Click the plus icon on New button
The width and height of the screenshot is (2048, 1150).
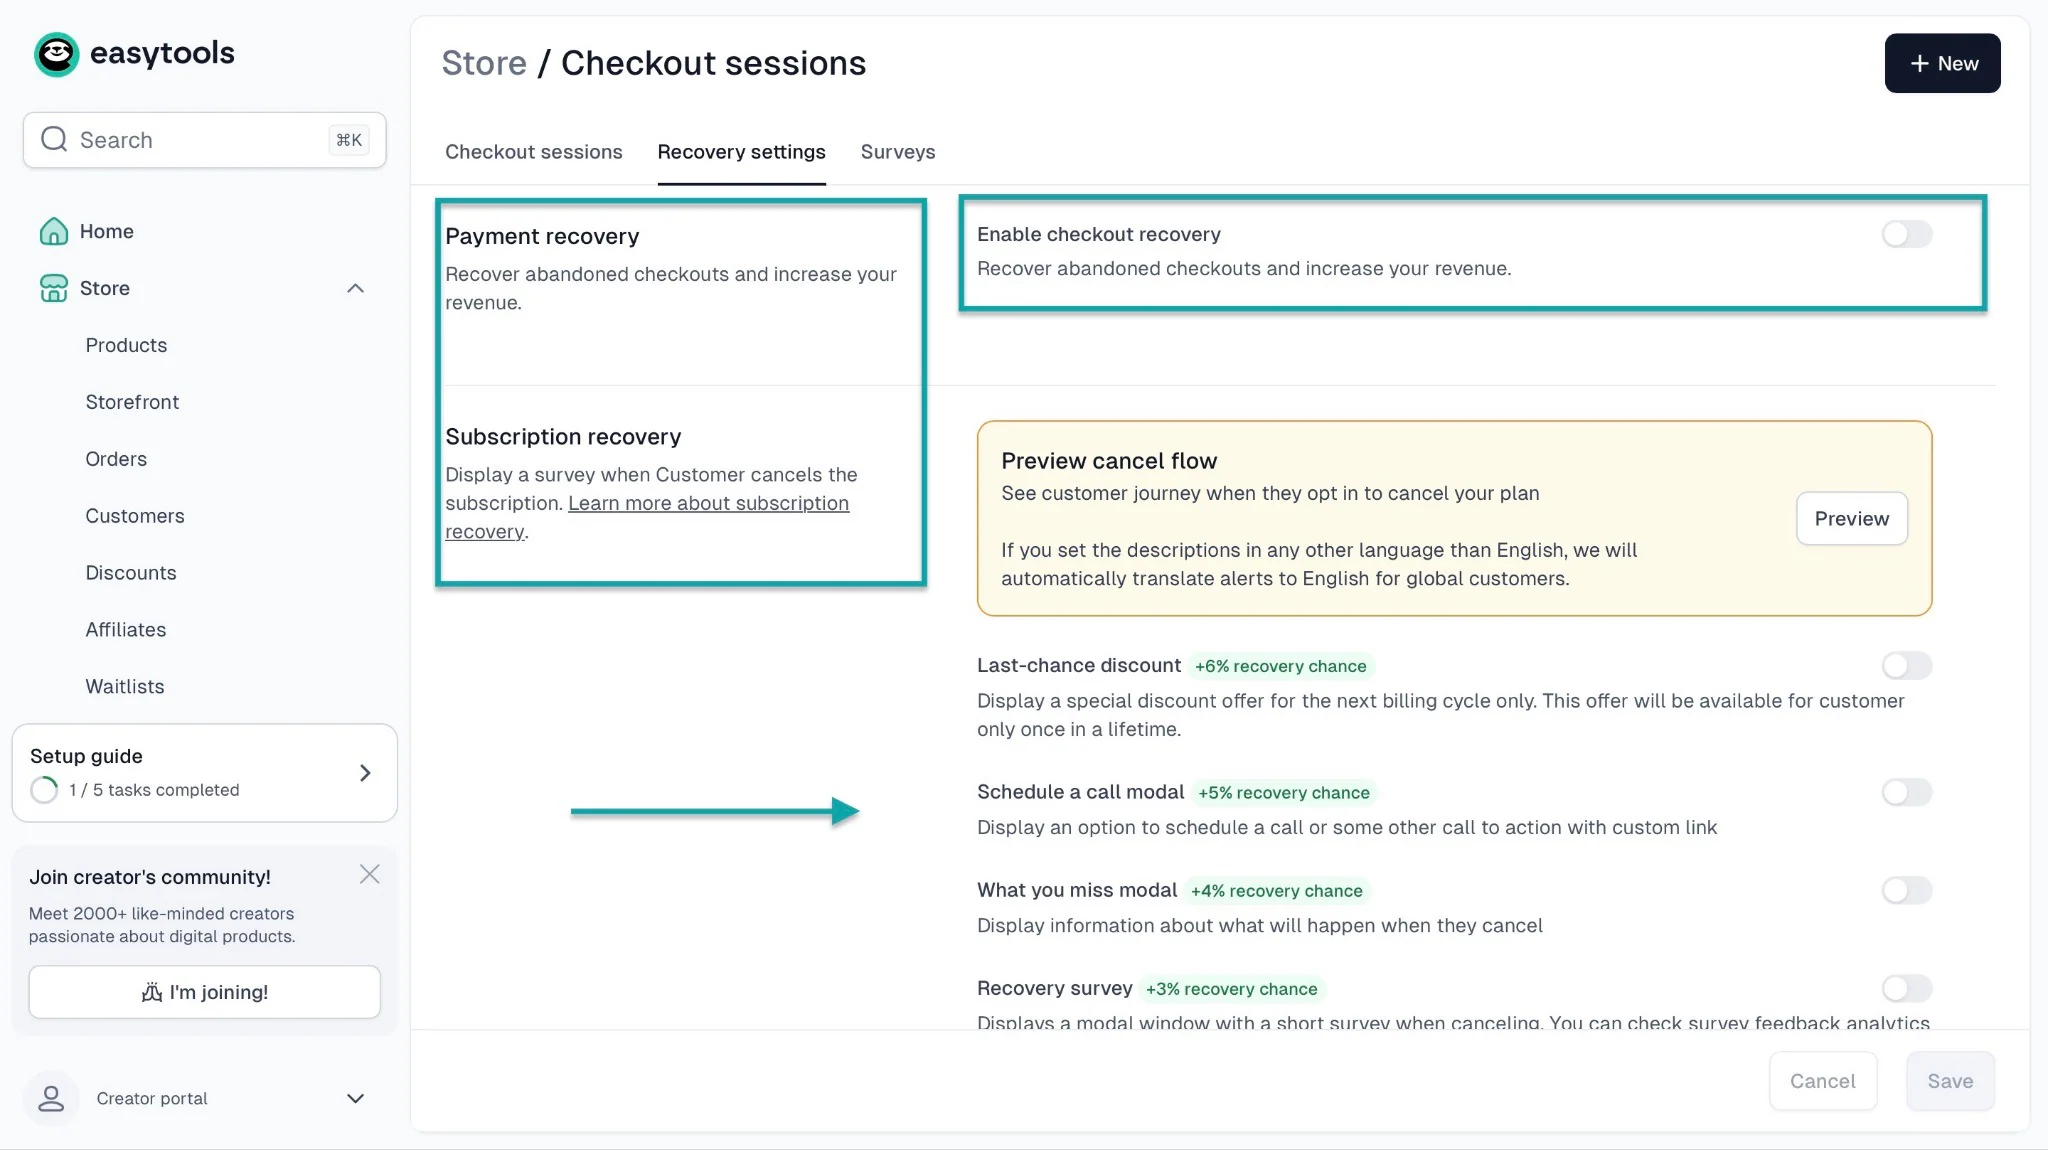pyautogui.click(x=1919, y=64)
